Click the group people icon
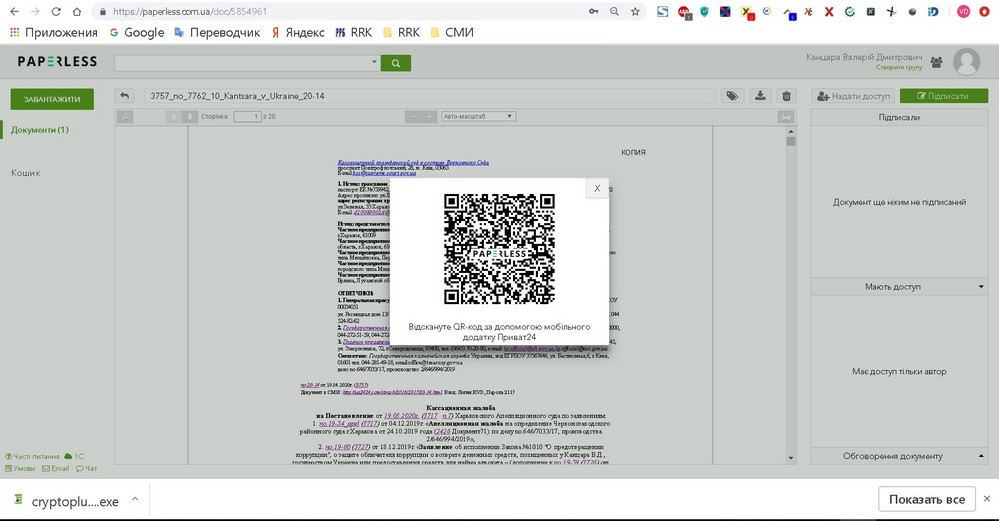Viewport: 999px width, 521px height. tap(936, 62)
